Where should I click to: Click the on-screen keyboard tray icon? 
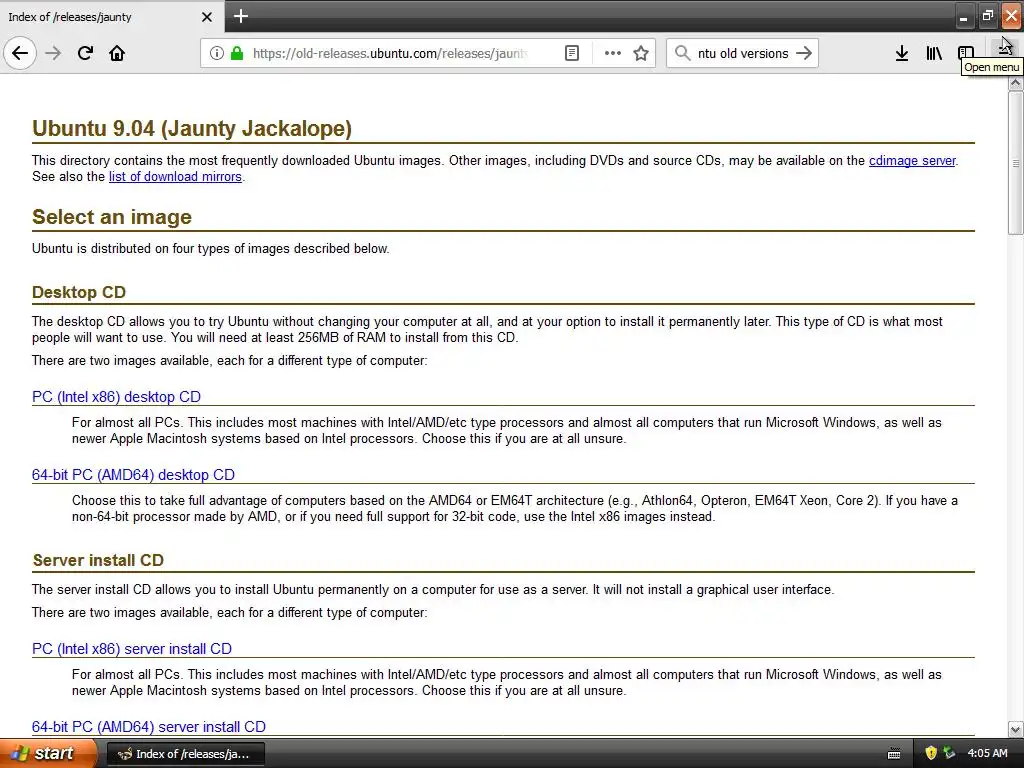point(894,754)
